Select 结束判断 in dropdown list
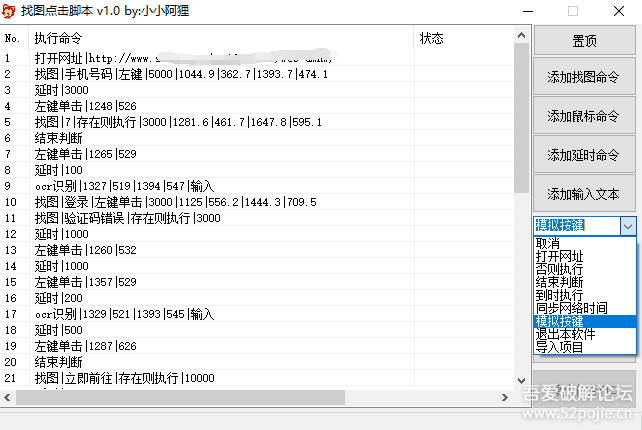Image resolution: width=642 pixels, height=430 pixels. click(x=585, y=282)
